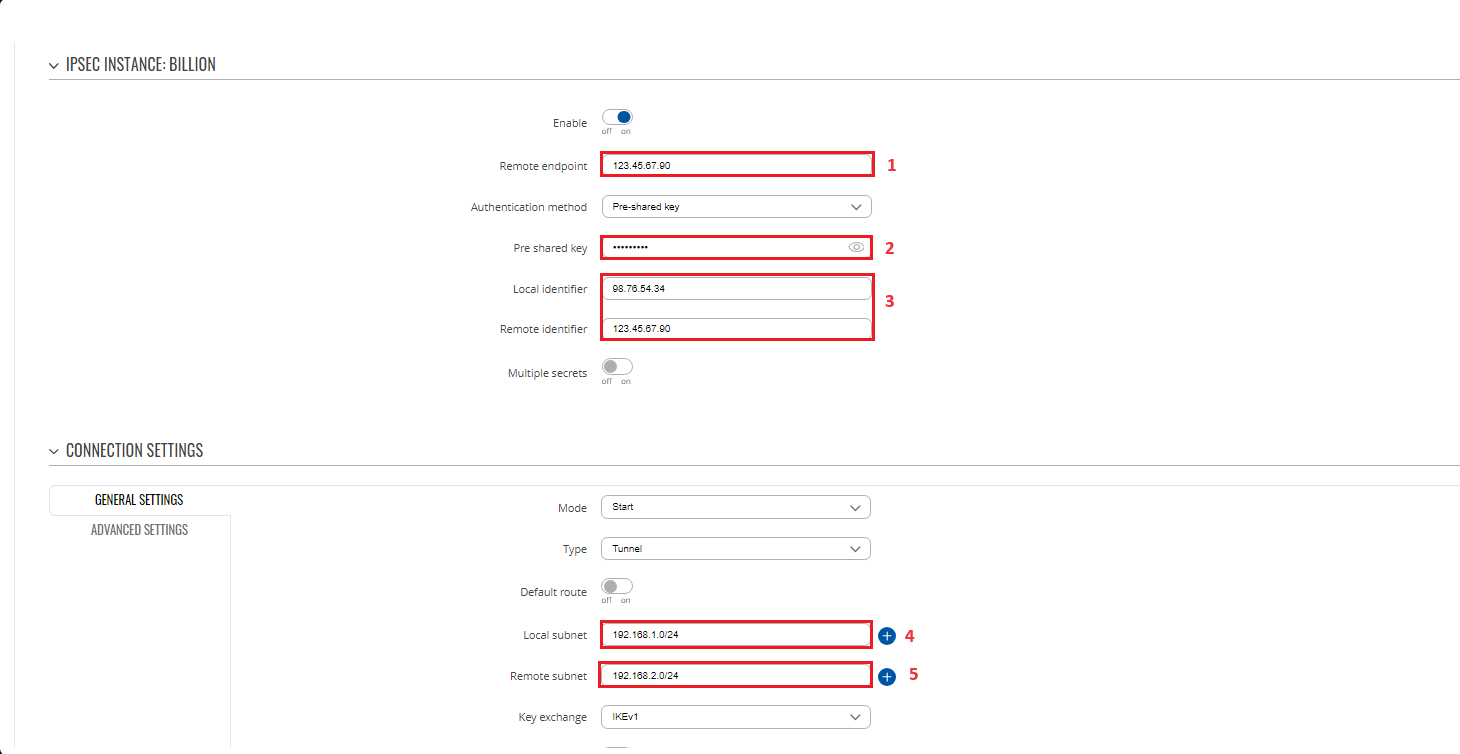Viewport: 1460px width, 754px height.
Task: Open the Key exchange dropdown
Action: pyautogui.click(x=736, y=717)
